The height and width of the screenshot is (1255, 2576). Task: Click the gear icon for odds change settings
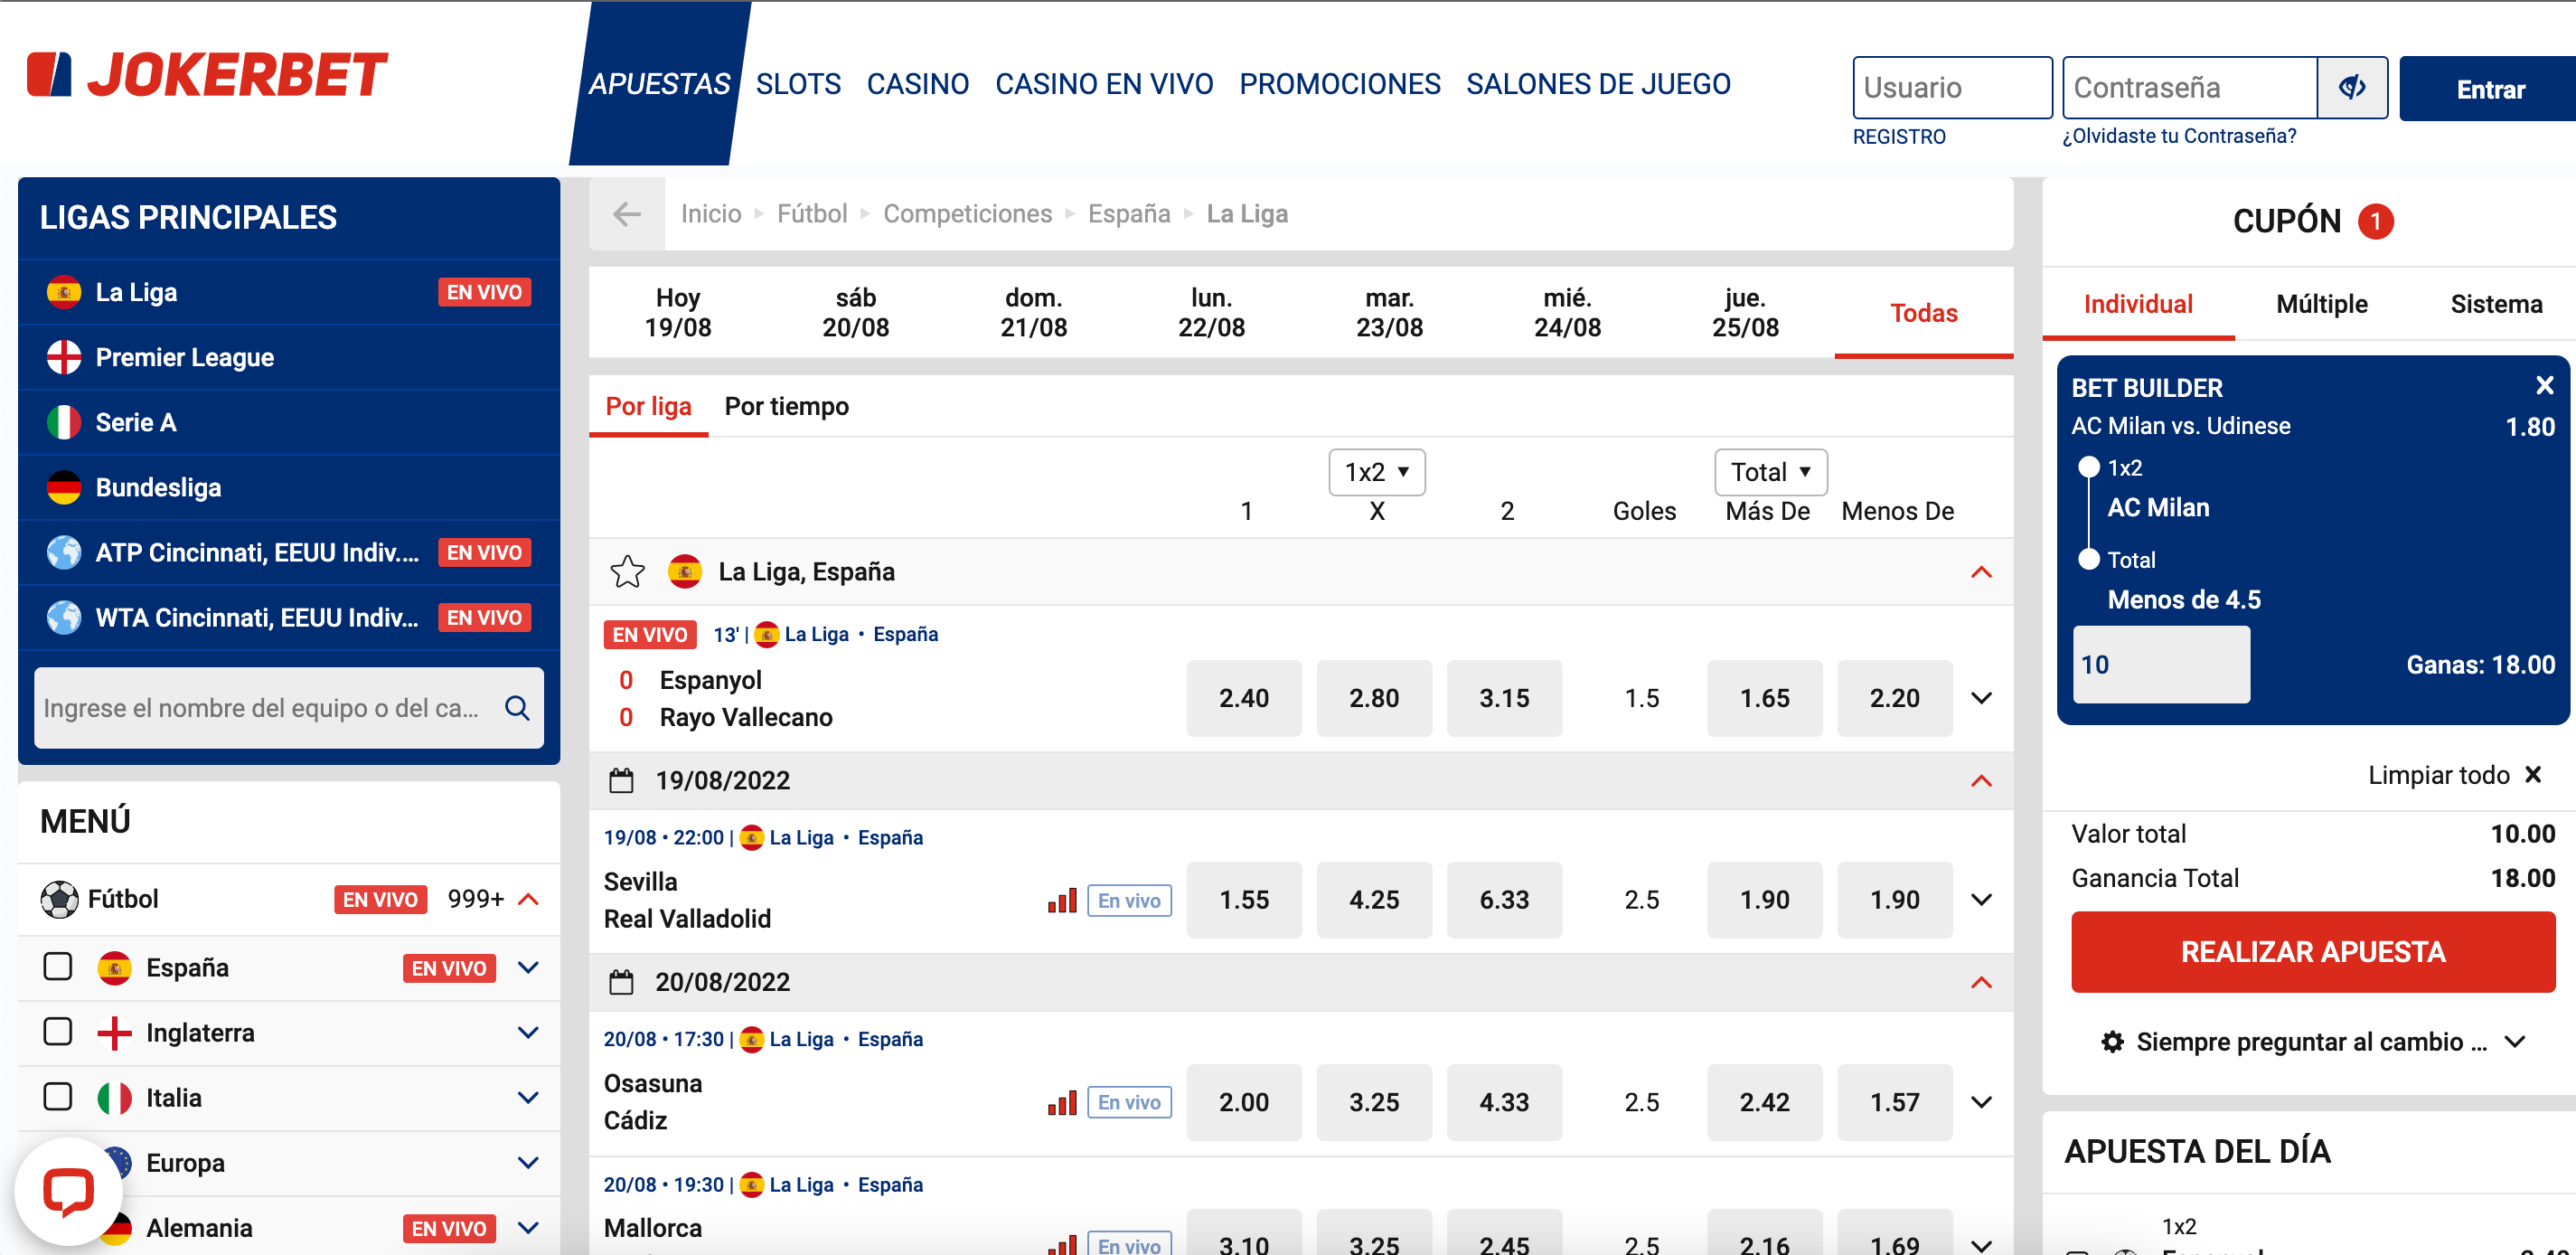tap(2112, 1042)
